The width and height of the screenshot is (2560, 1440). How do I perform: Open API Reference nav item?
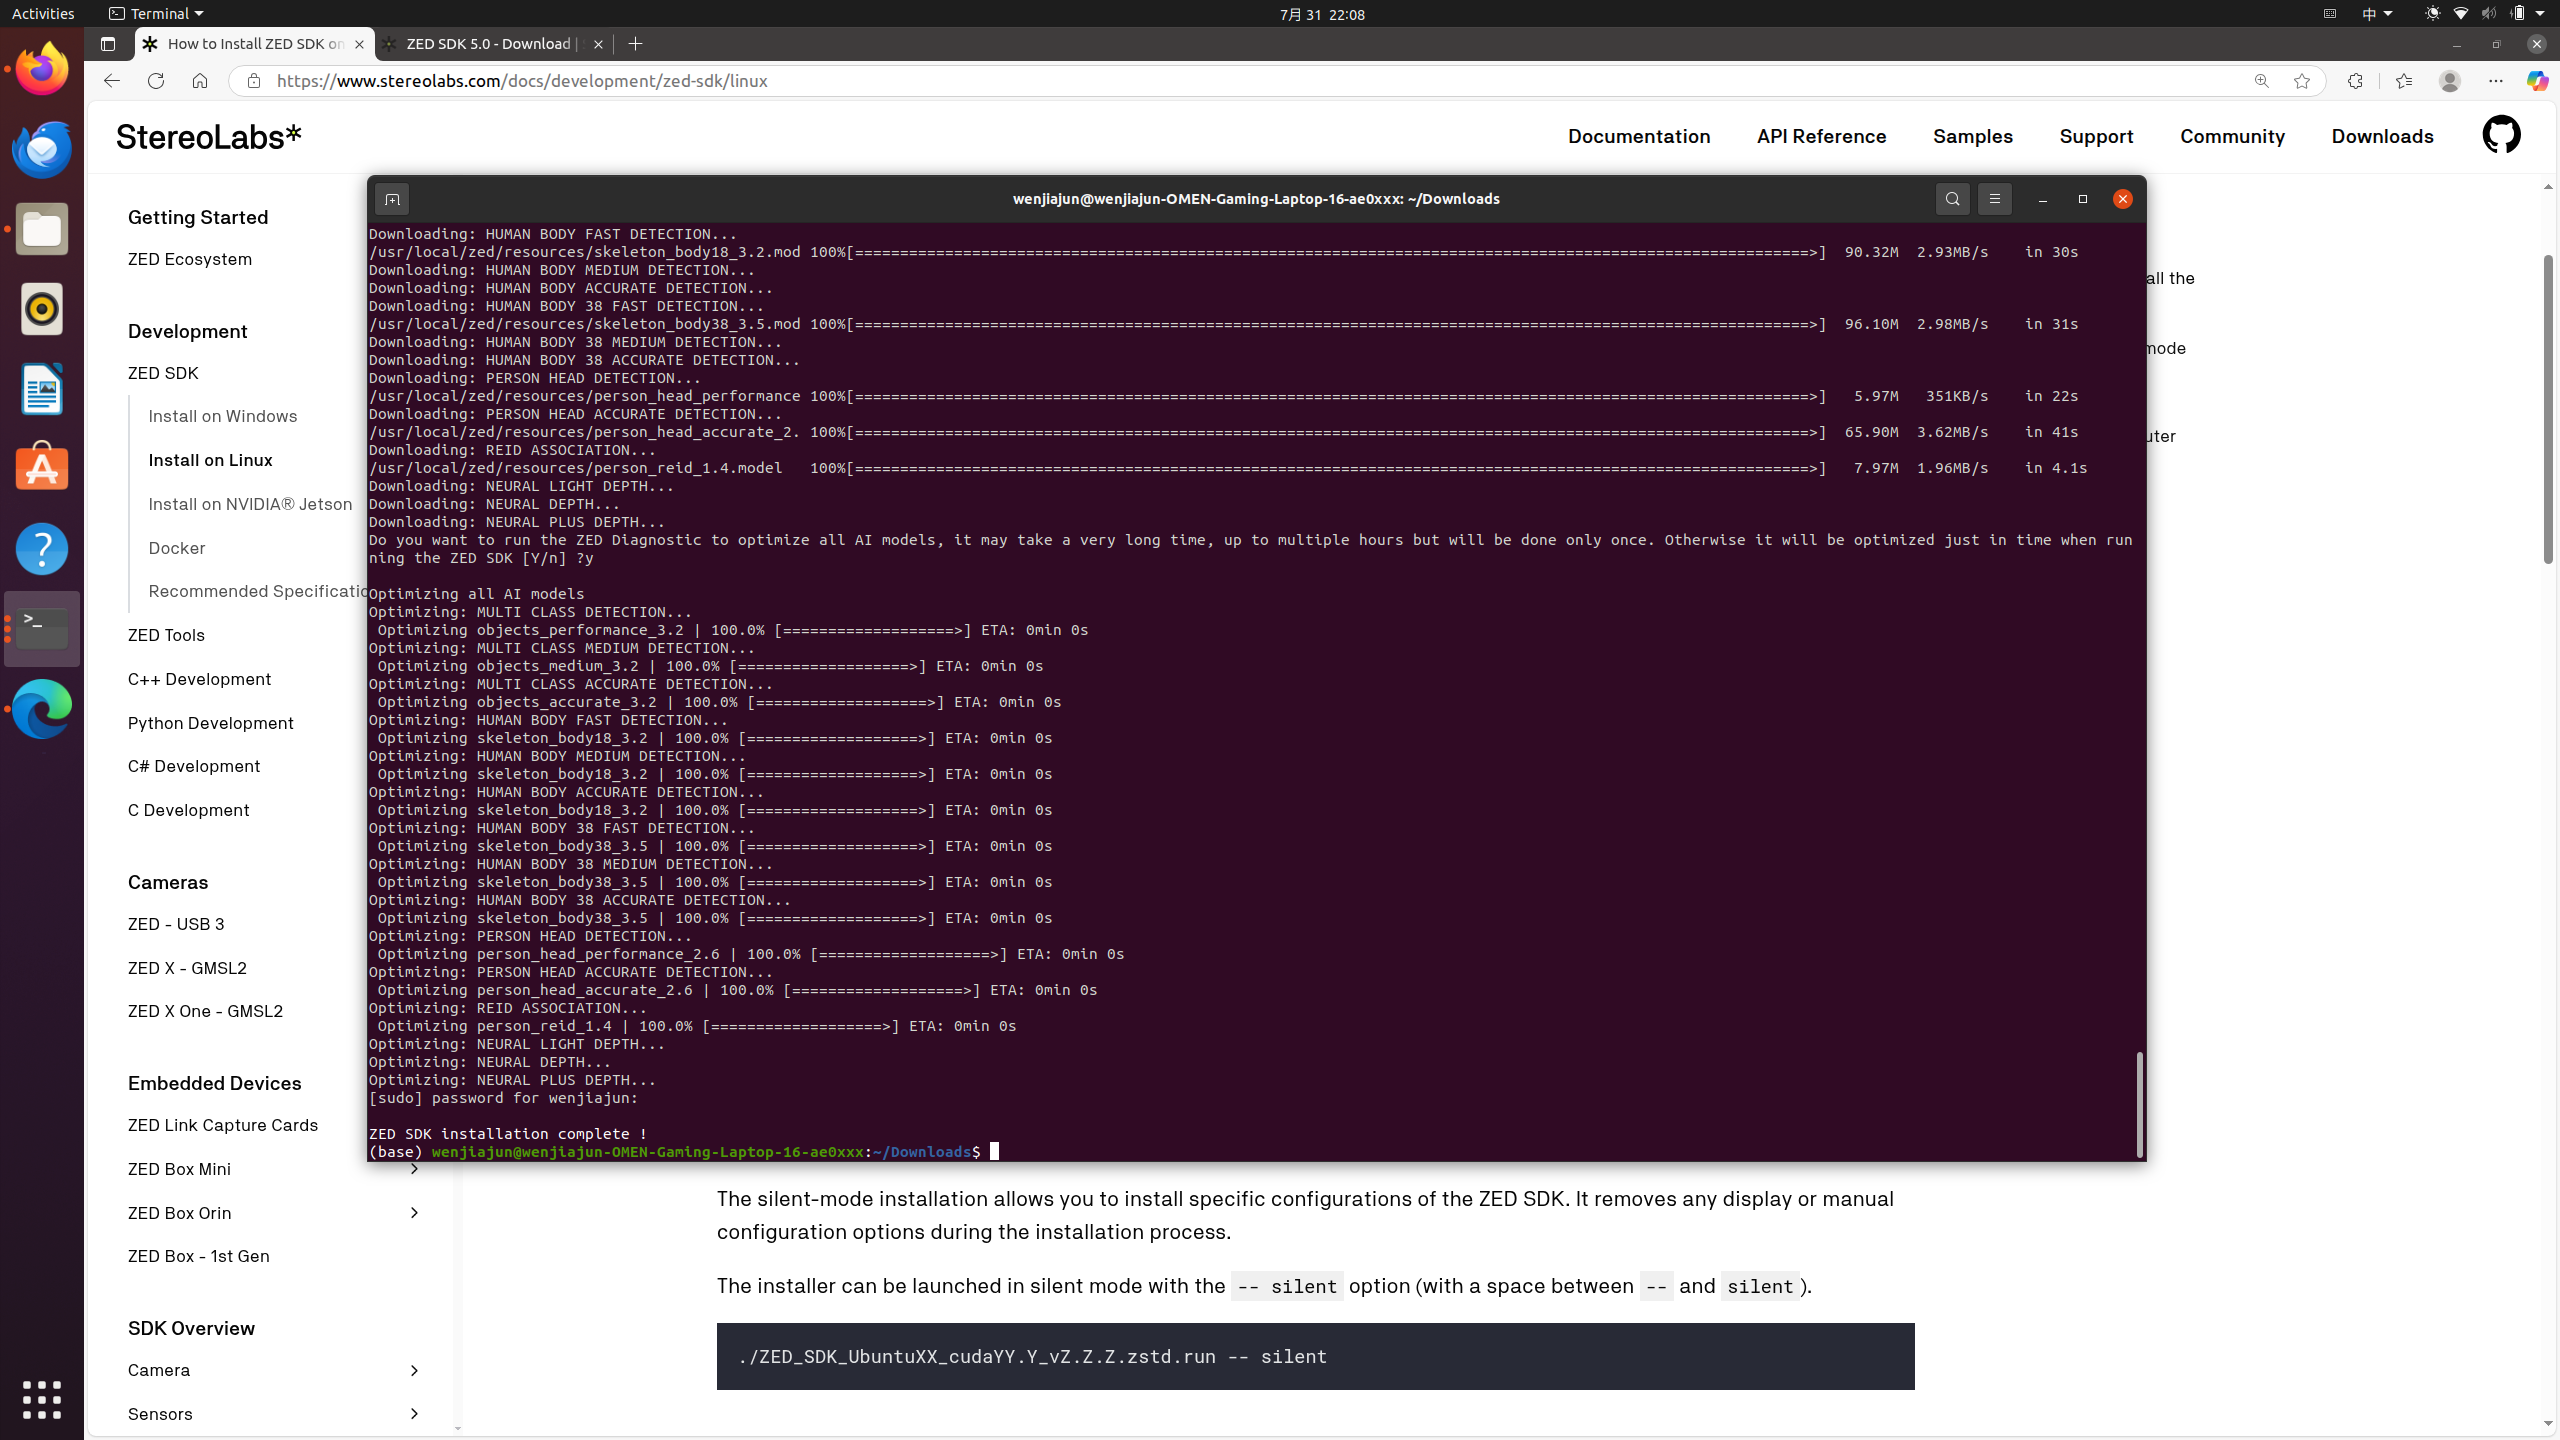tap(1821, 136)
